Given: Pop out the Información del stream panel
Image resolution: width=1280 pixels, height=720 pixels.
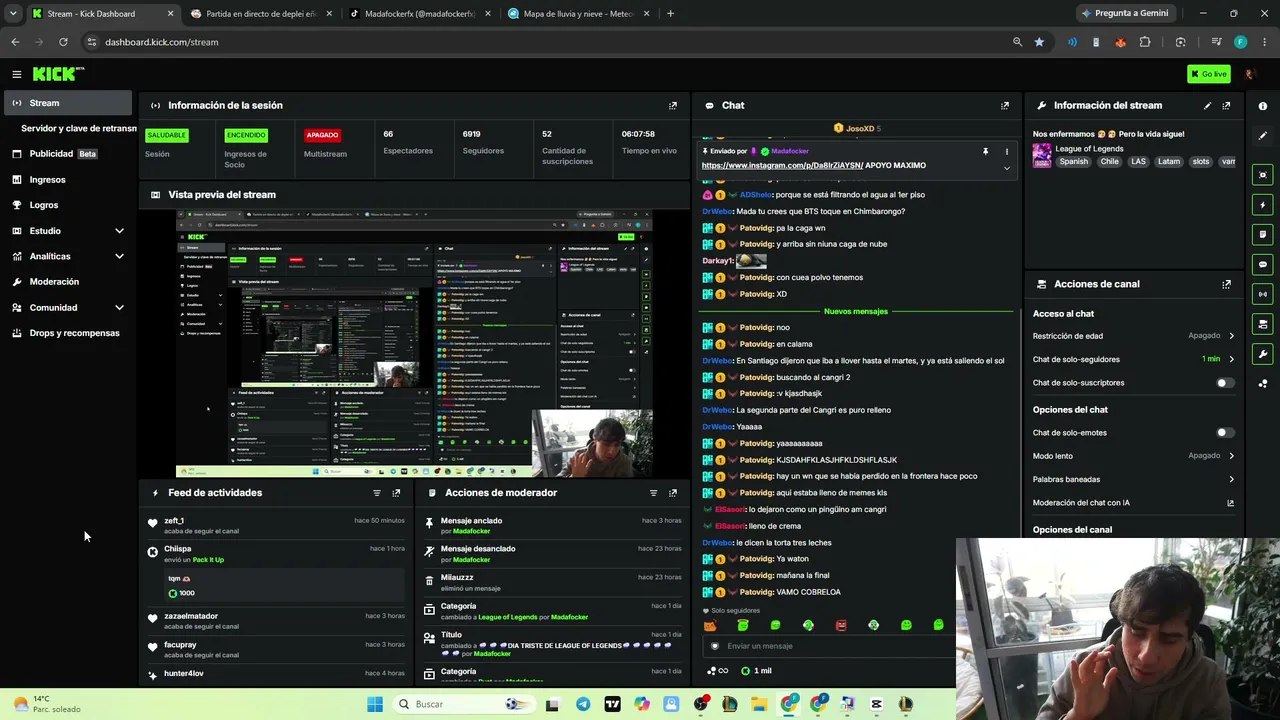Looking at the screenshot, I should (x=1227, y=105).
